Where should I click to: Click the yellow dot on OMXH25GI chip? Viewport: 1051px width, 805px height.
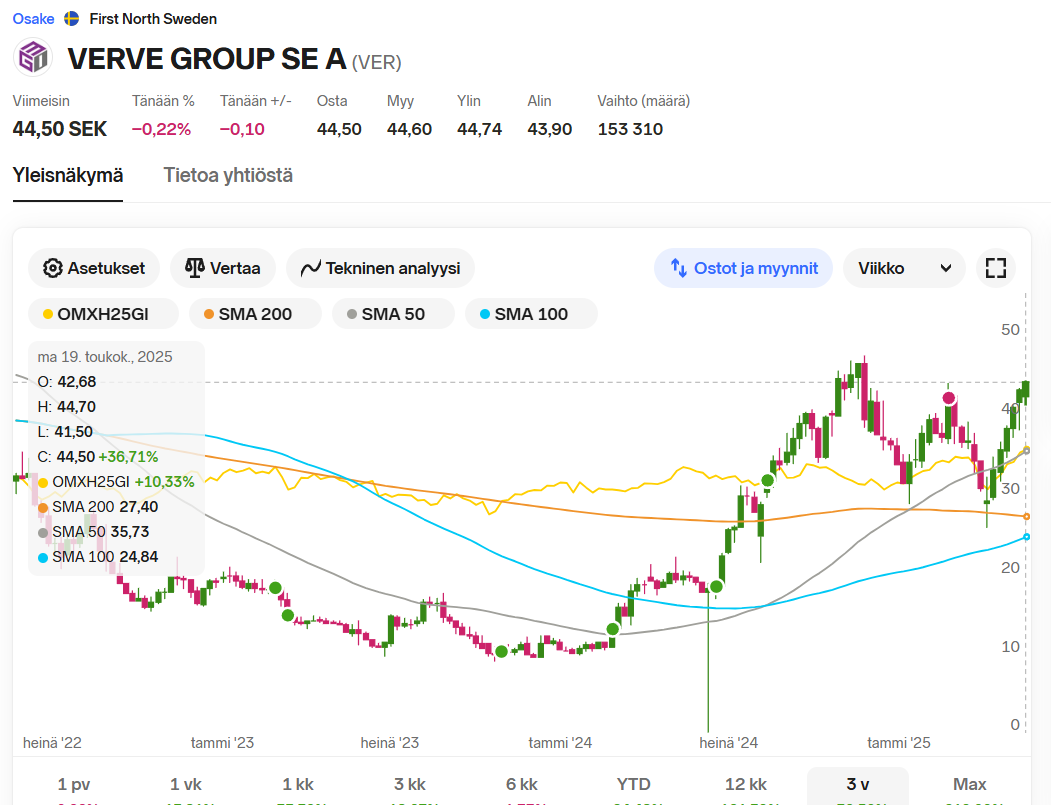click(x=48, y=314)
